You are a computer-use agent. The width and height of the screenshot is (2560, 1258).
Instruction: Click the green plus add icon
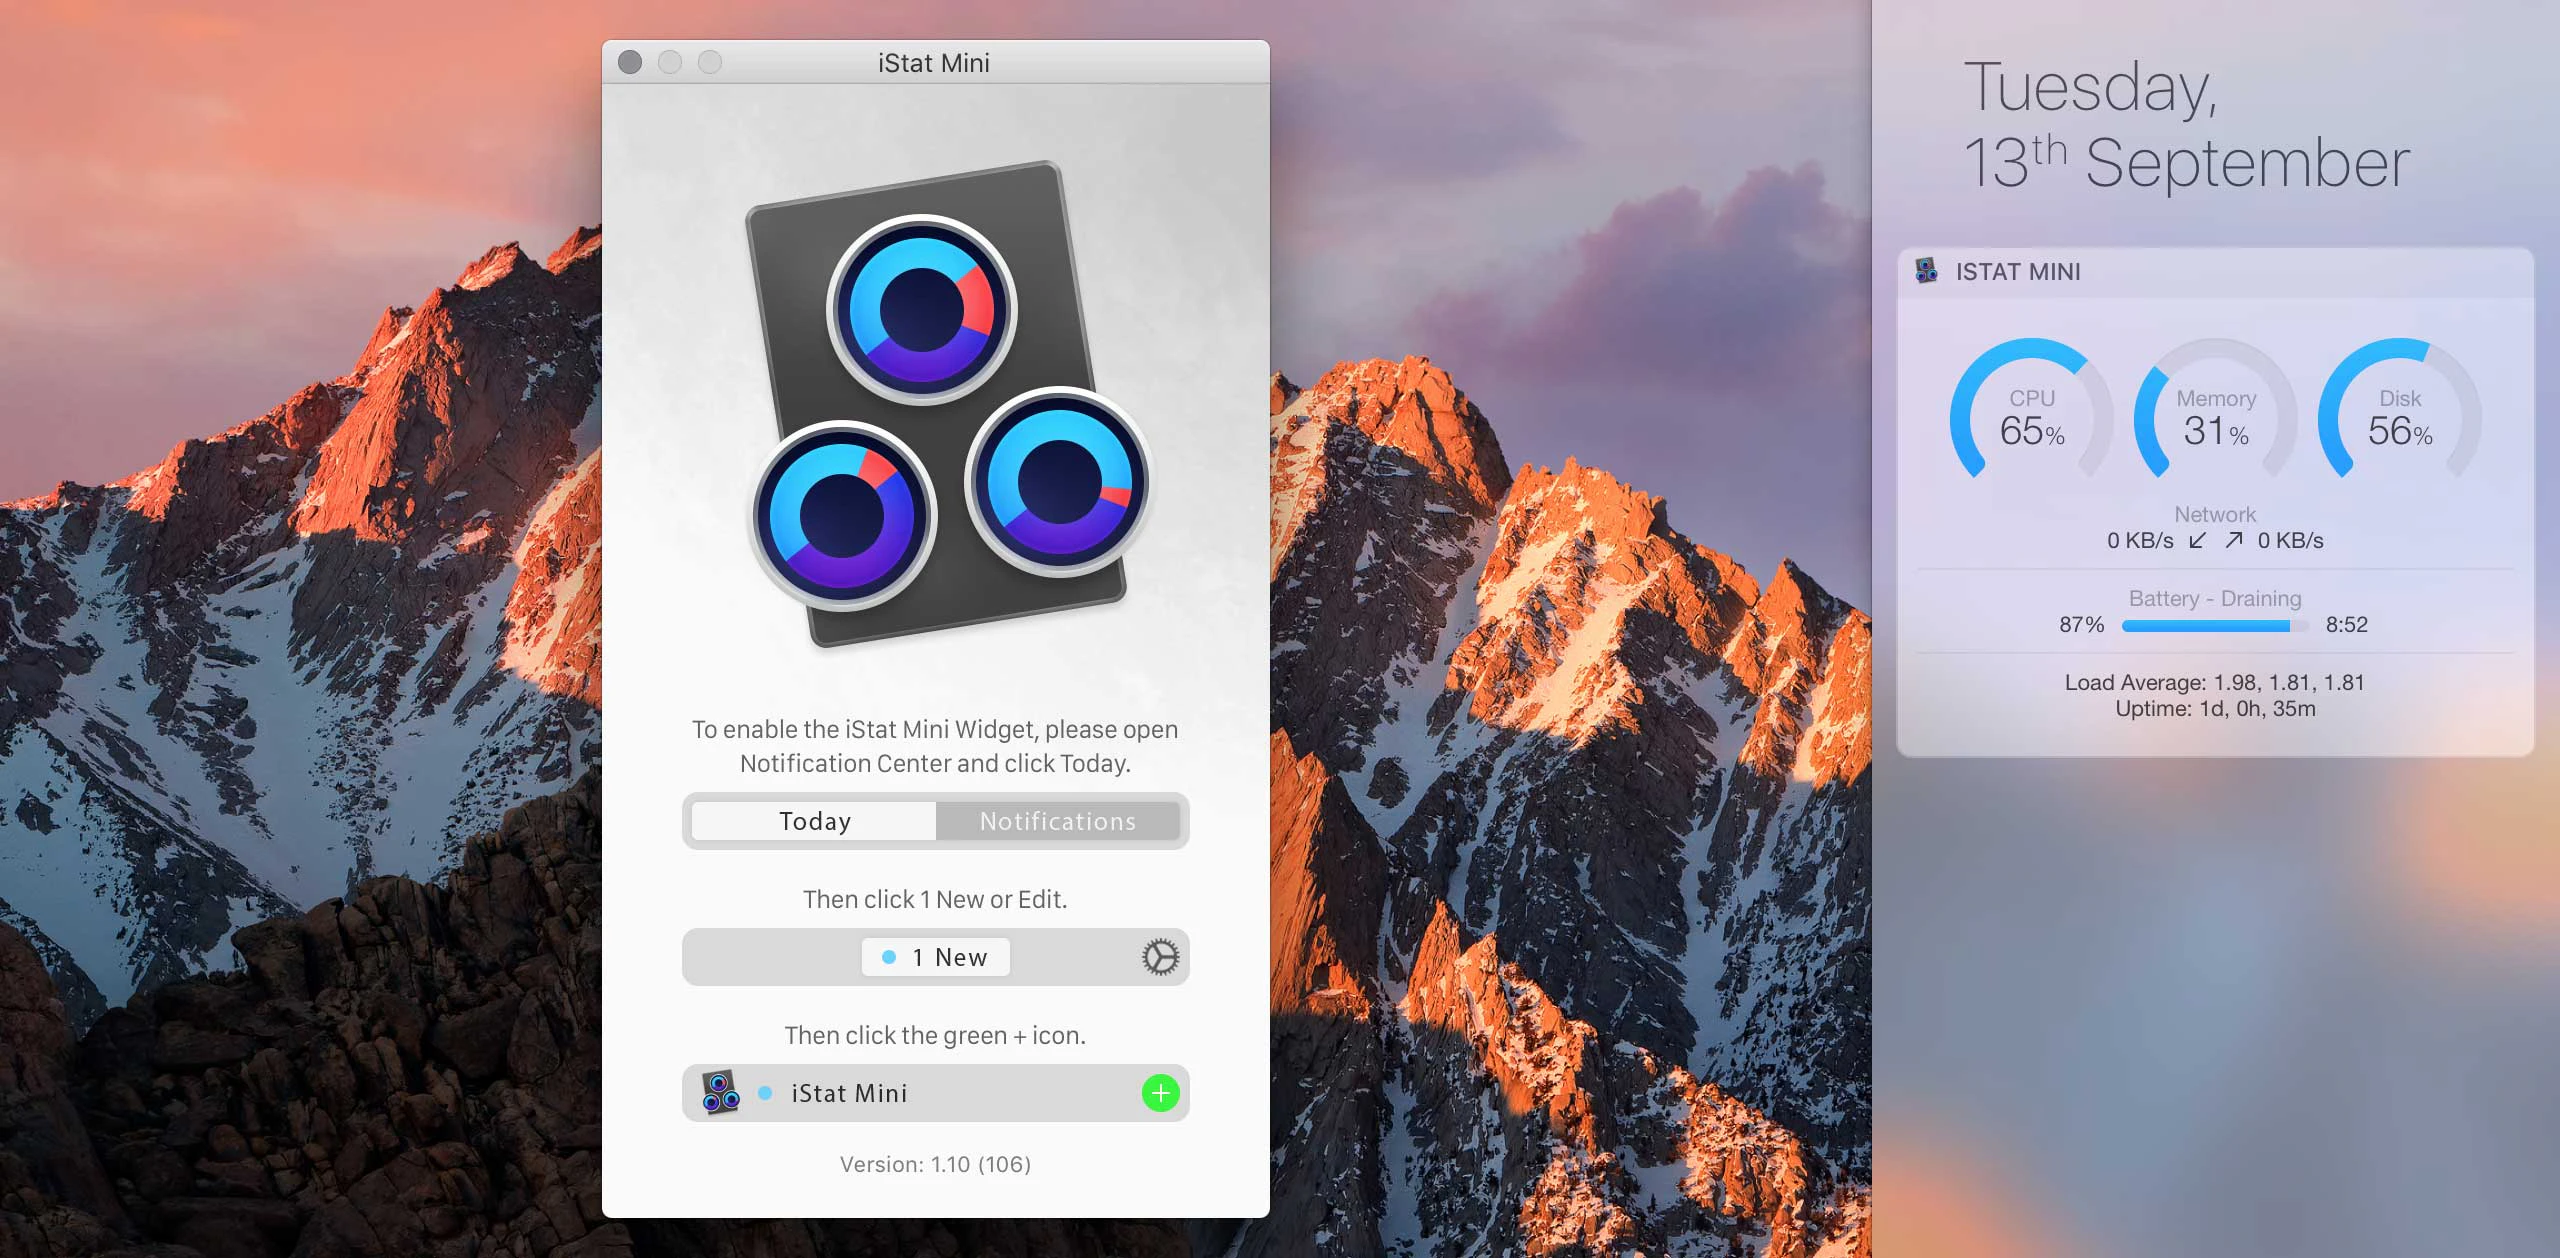click(1160, 1093)
